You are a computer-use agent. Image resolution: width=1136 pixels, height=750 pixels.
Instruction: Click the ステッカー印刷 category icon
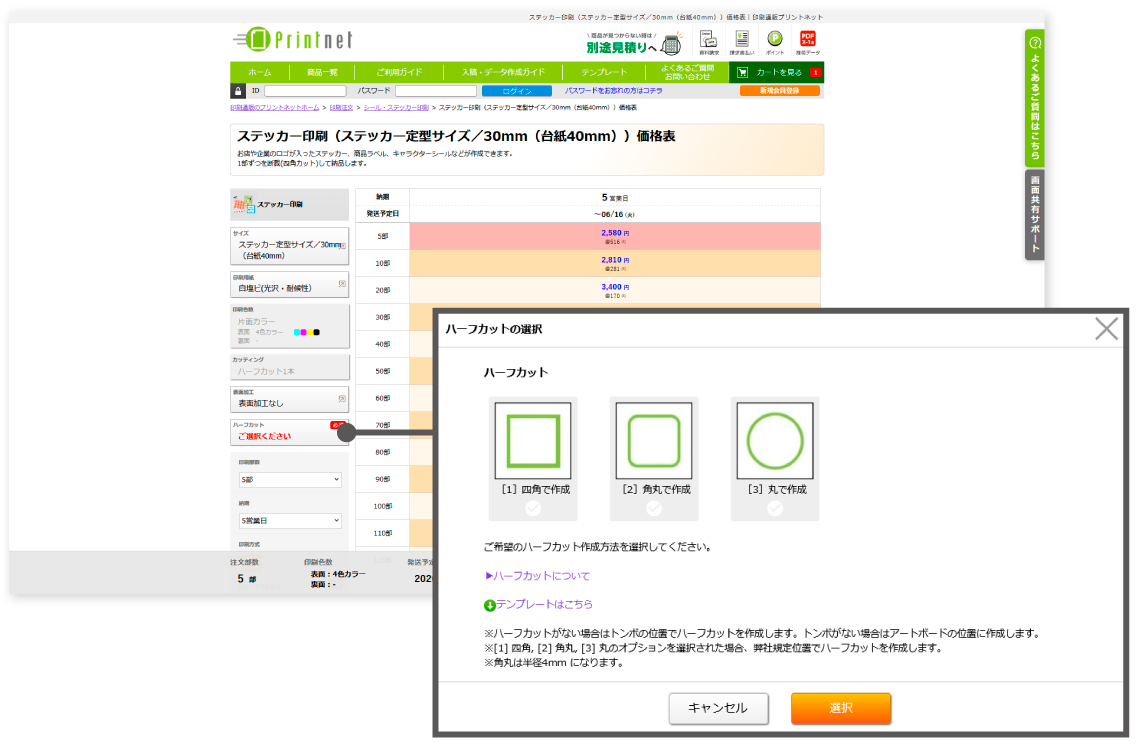click(243, 204)
